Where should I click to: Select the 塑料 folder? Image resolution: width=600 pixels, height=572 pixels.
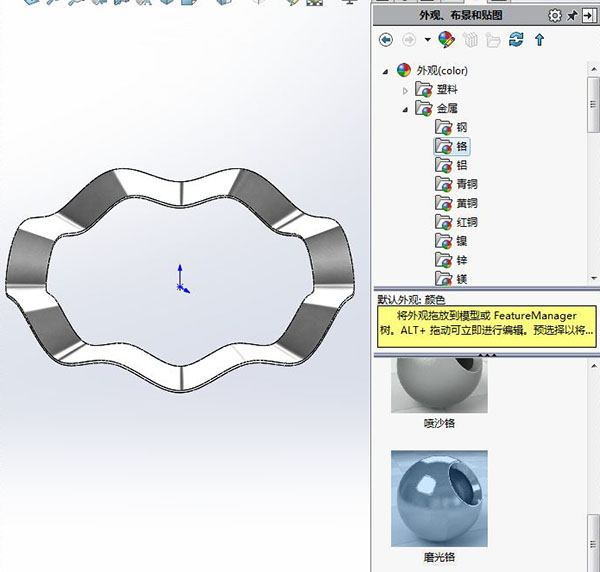[x=447, y=90]
